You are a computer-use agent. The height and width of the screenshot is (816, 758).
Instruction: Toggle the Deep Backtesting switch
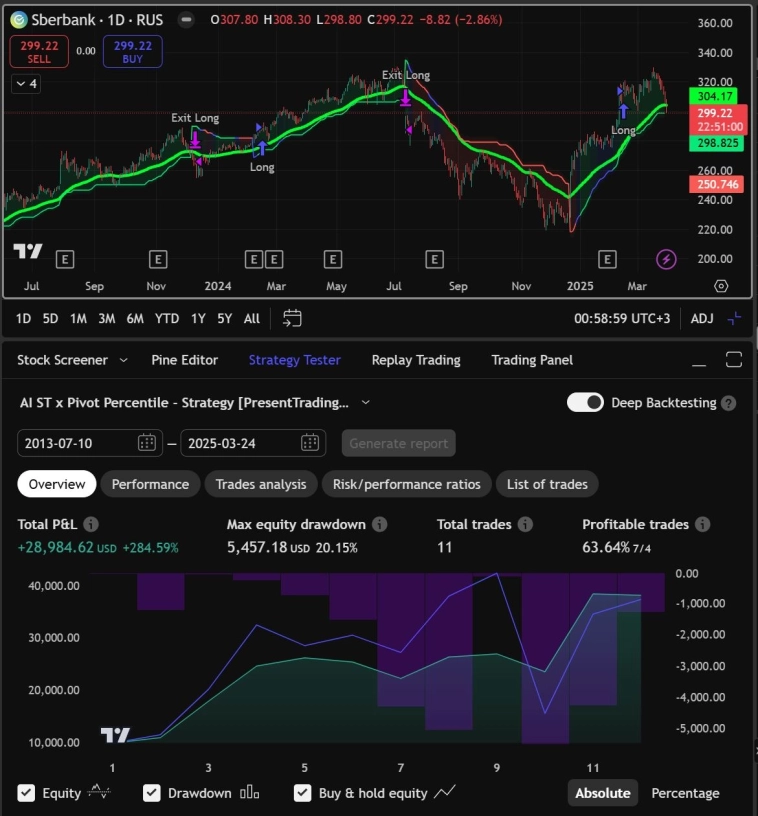tap(585, 403)
